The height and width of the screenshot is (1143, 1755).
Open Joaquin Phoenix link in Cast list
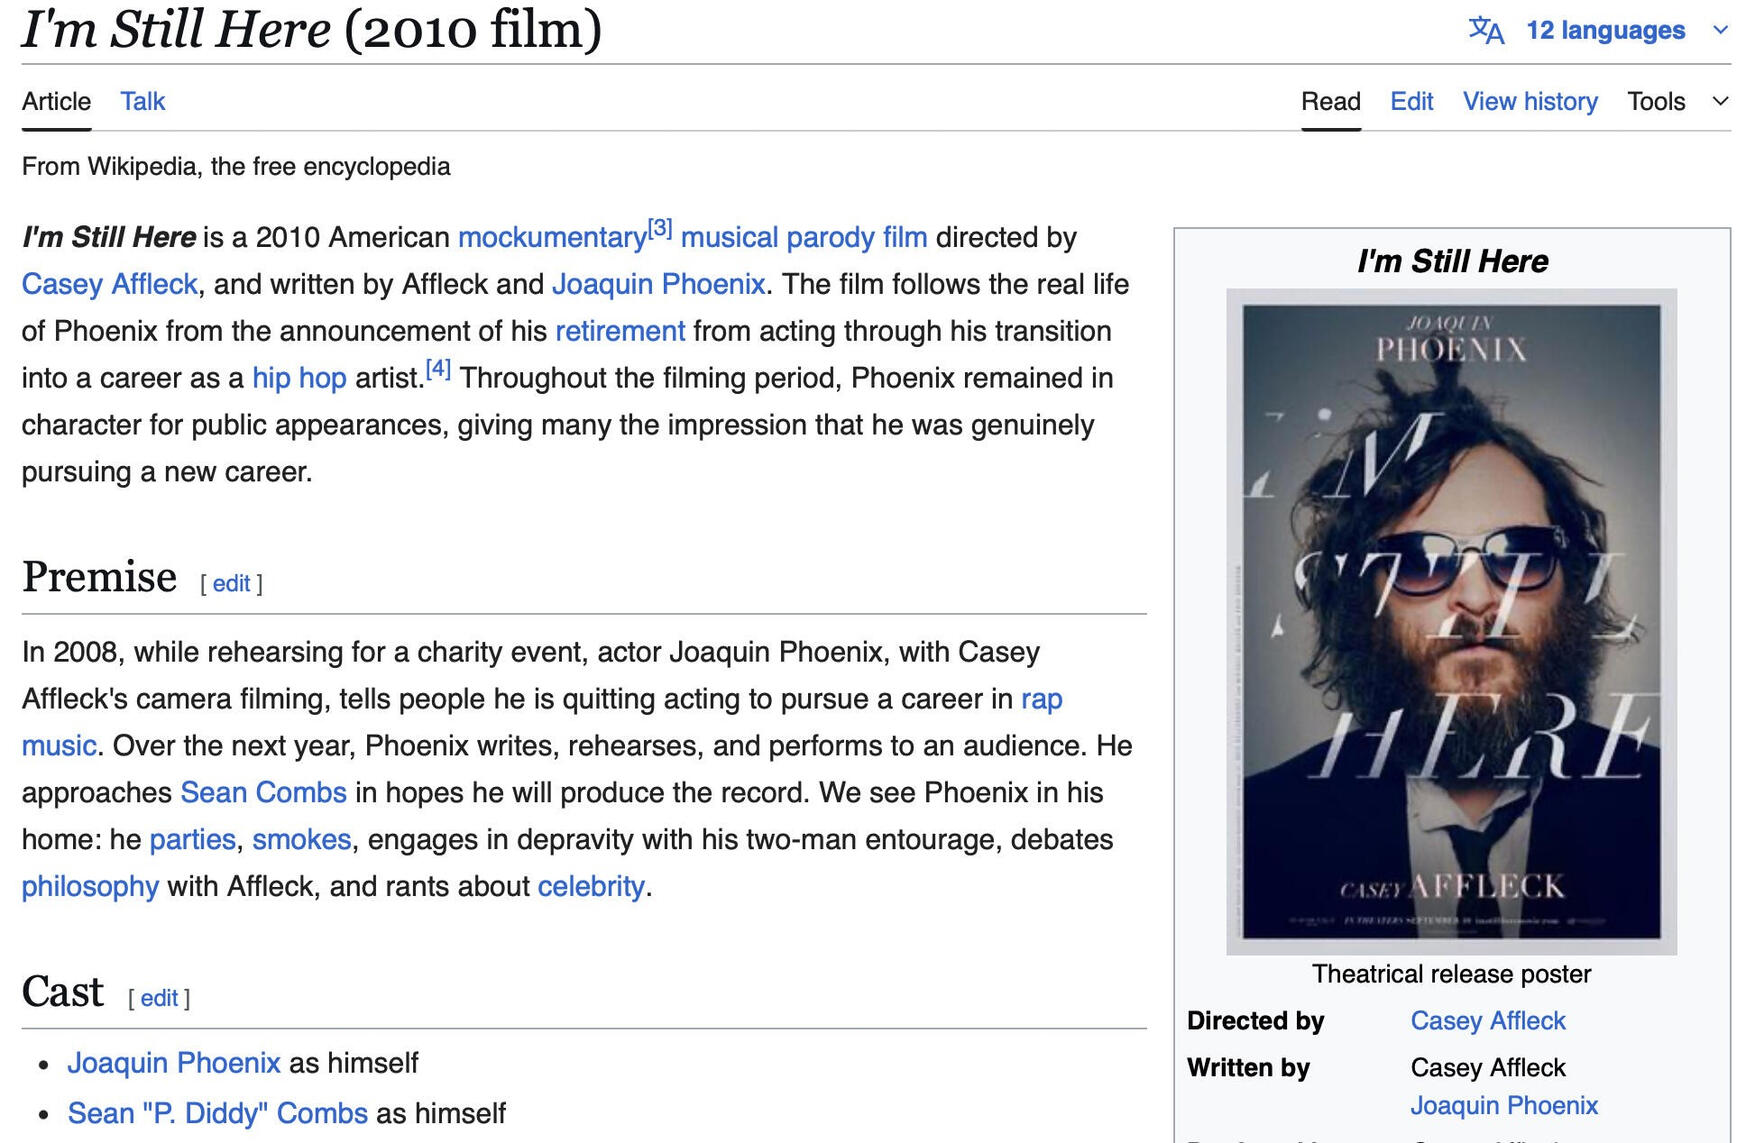(x=173, y=1063)
